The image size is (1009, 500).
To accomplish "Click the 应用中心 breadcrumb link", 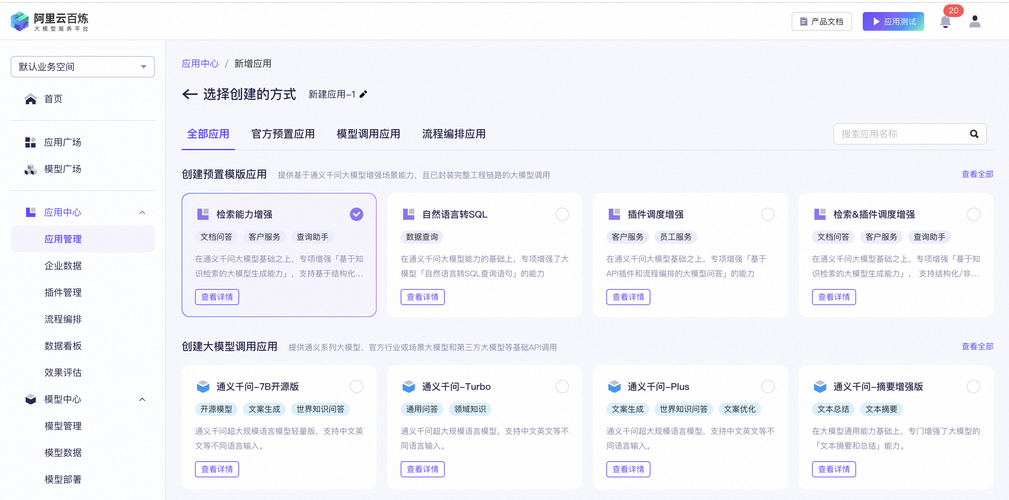I will (x=200, y=64).
